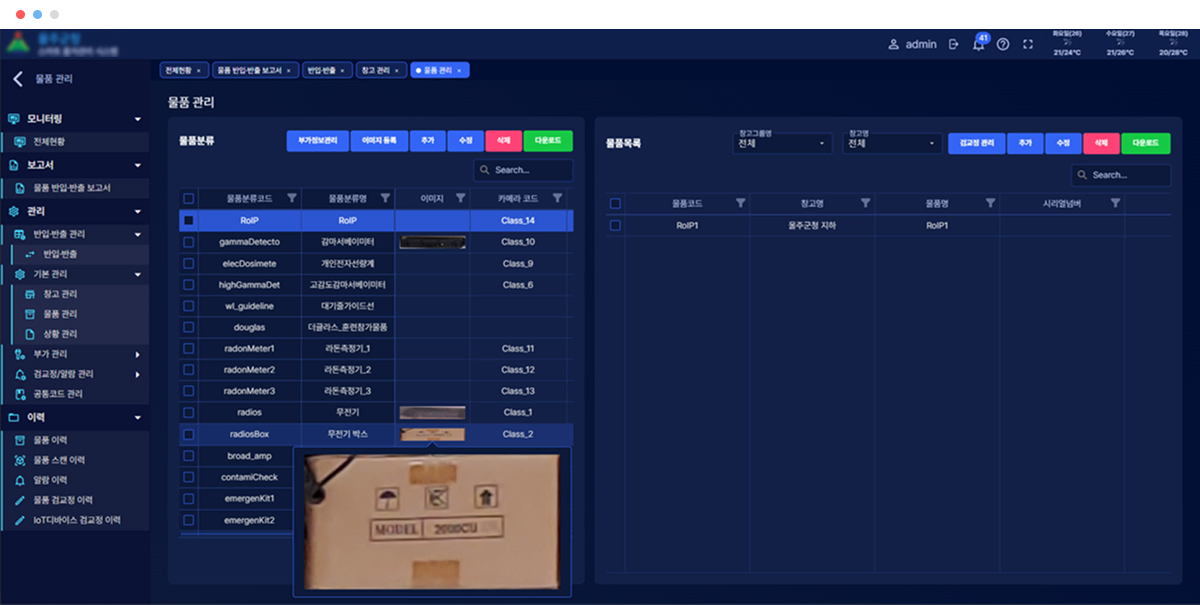Screen dimensions: 1200x605
Task: Click the filter icon on 시리얼넘버 column
Action: point(1115,203)
